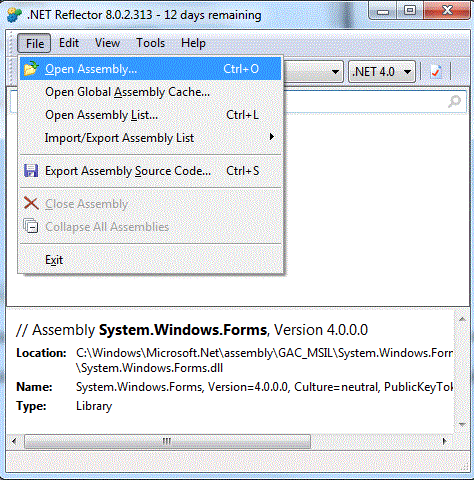Screen dimensions: 474x480
Task: Click the right arrow of the horizontal scrollbar
Action: pos(444,441)
